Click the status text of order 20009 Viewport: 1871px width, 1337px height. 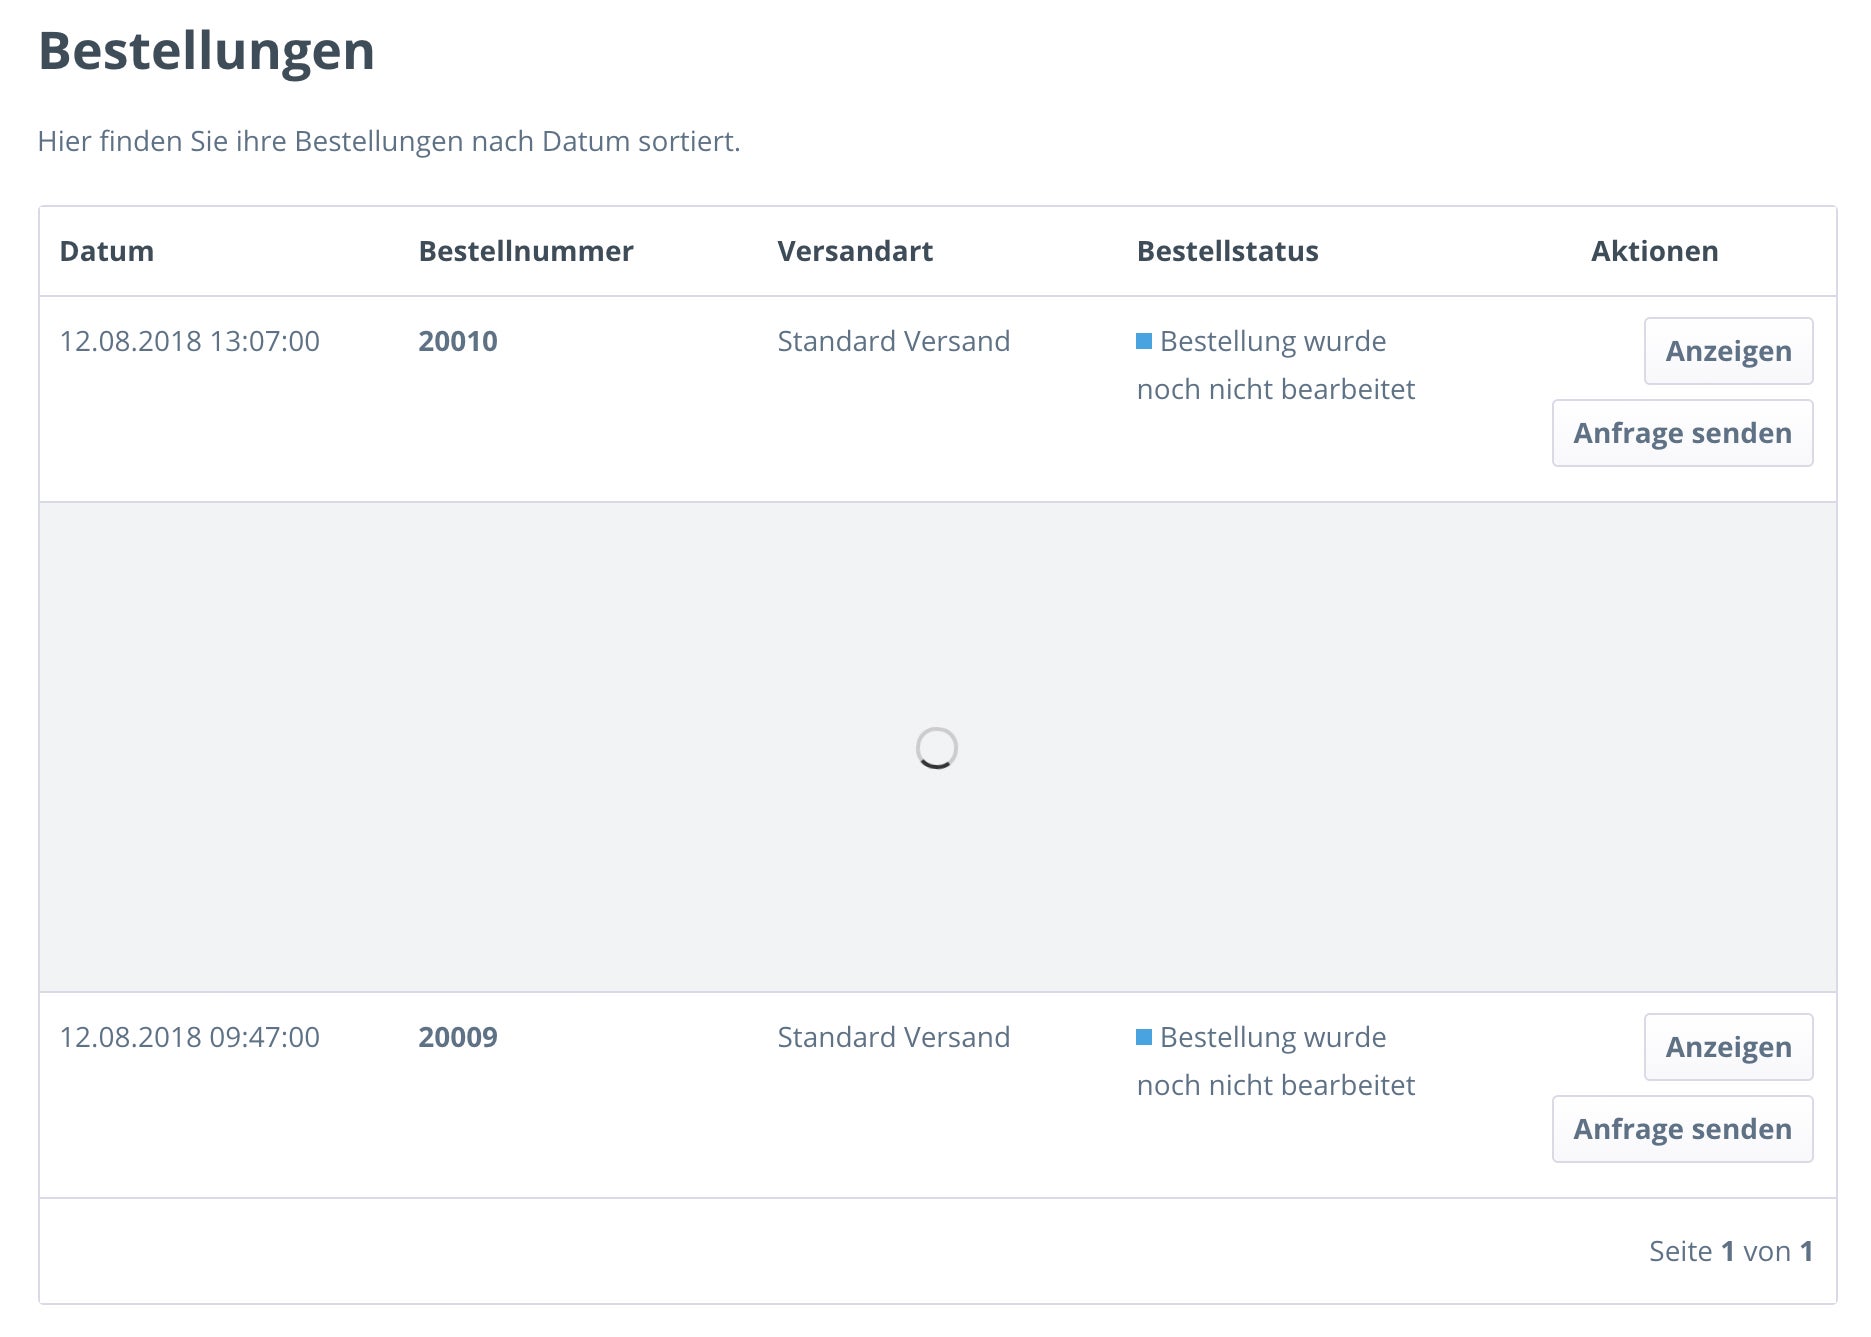coord(1276,1061)
